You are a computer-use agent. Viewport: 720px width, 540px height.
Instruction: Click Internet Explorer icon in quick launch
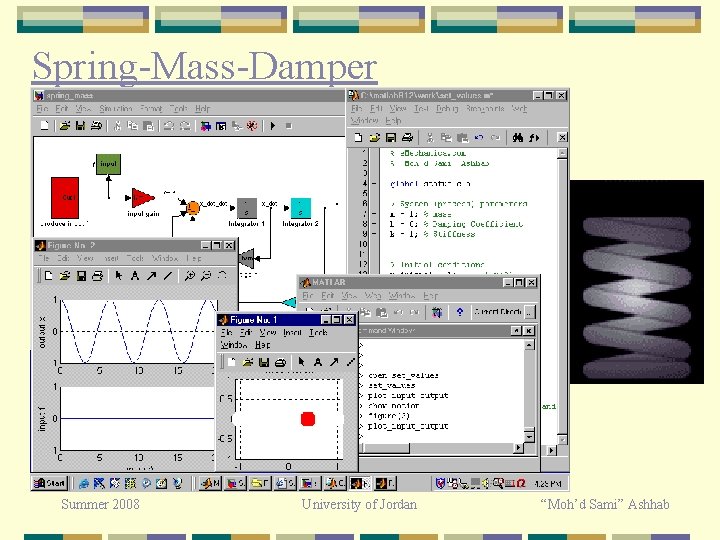coord(84,483)
